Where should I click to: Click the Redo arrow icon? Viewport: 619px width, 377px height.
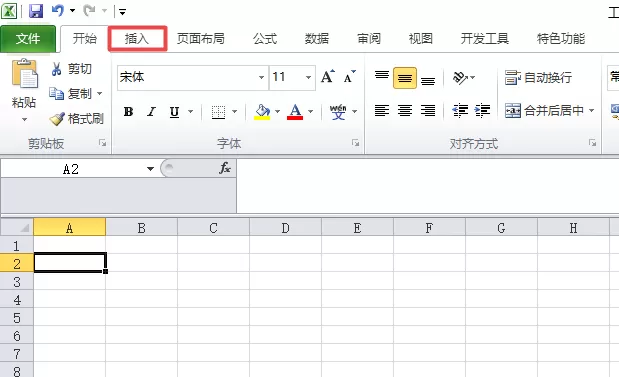point(89,10)
